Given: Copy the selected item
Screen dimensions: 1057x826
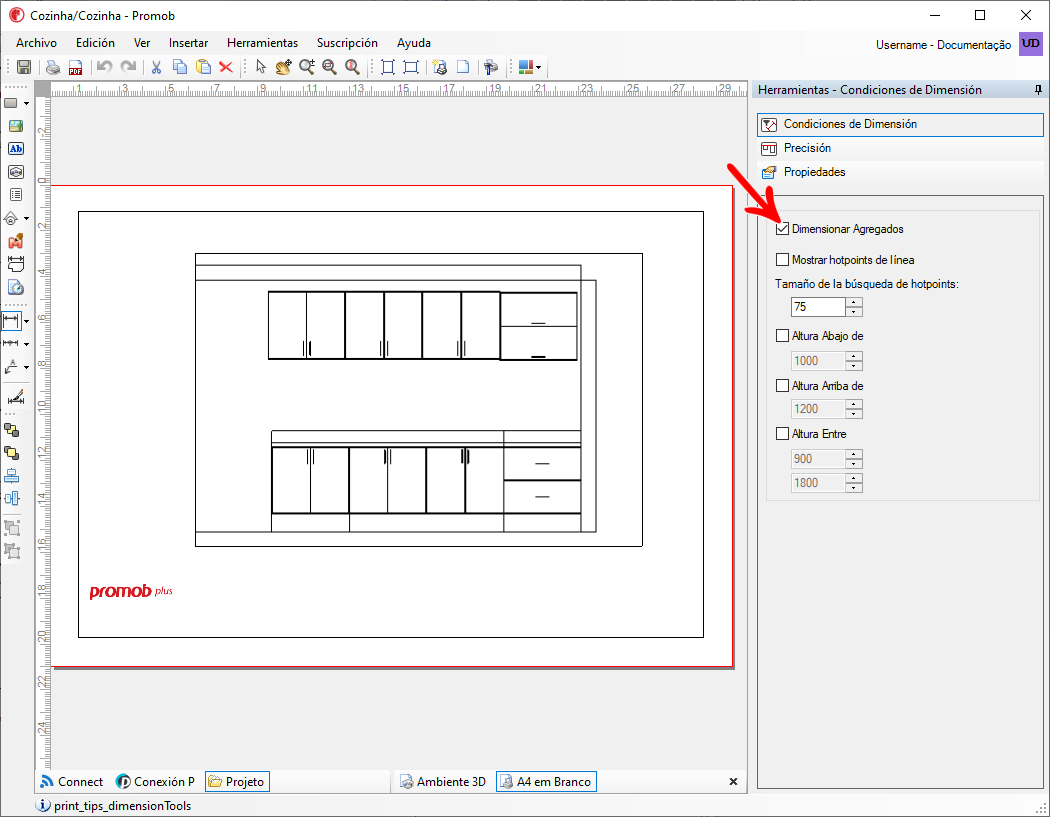Looking at the screenshot, I should pyautogui.click(x=180, y=67).
